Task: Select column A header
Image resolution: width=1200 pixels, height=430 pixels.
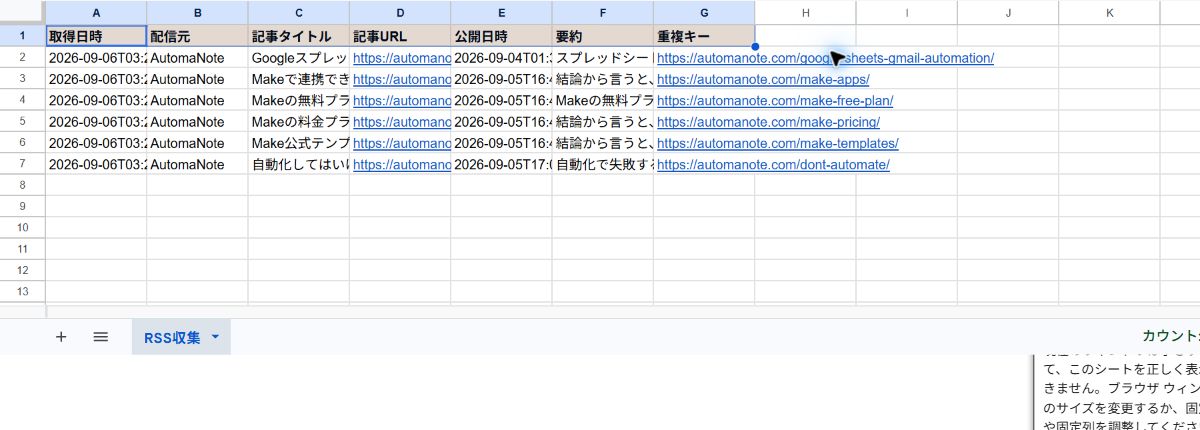Action: pos(96,13)
